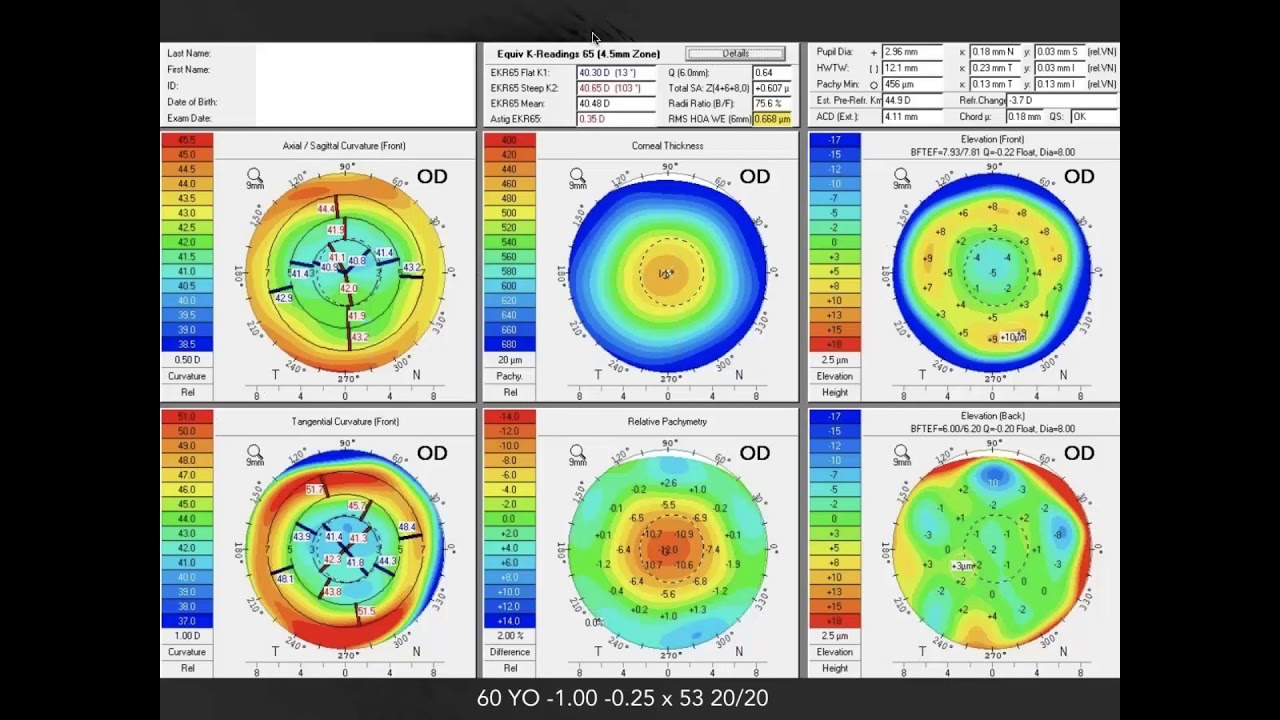Click the magnifier icon in Elevation (Front) map
This screenshot has width=1280, height=720.
pos(901,175)
